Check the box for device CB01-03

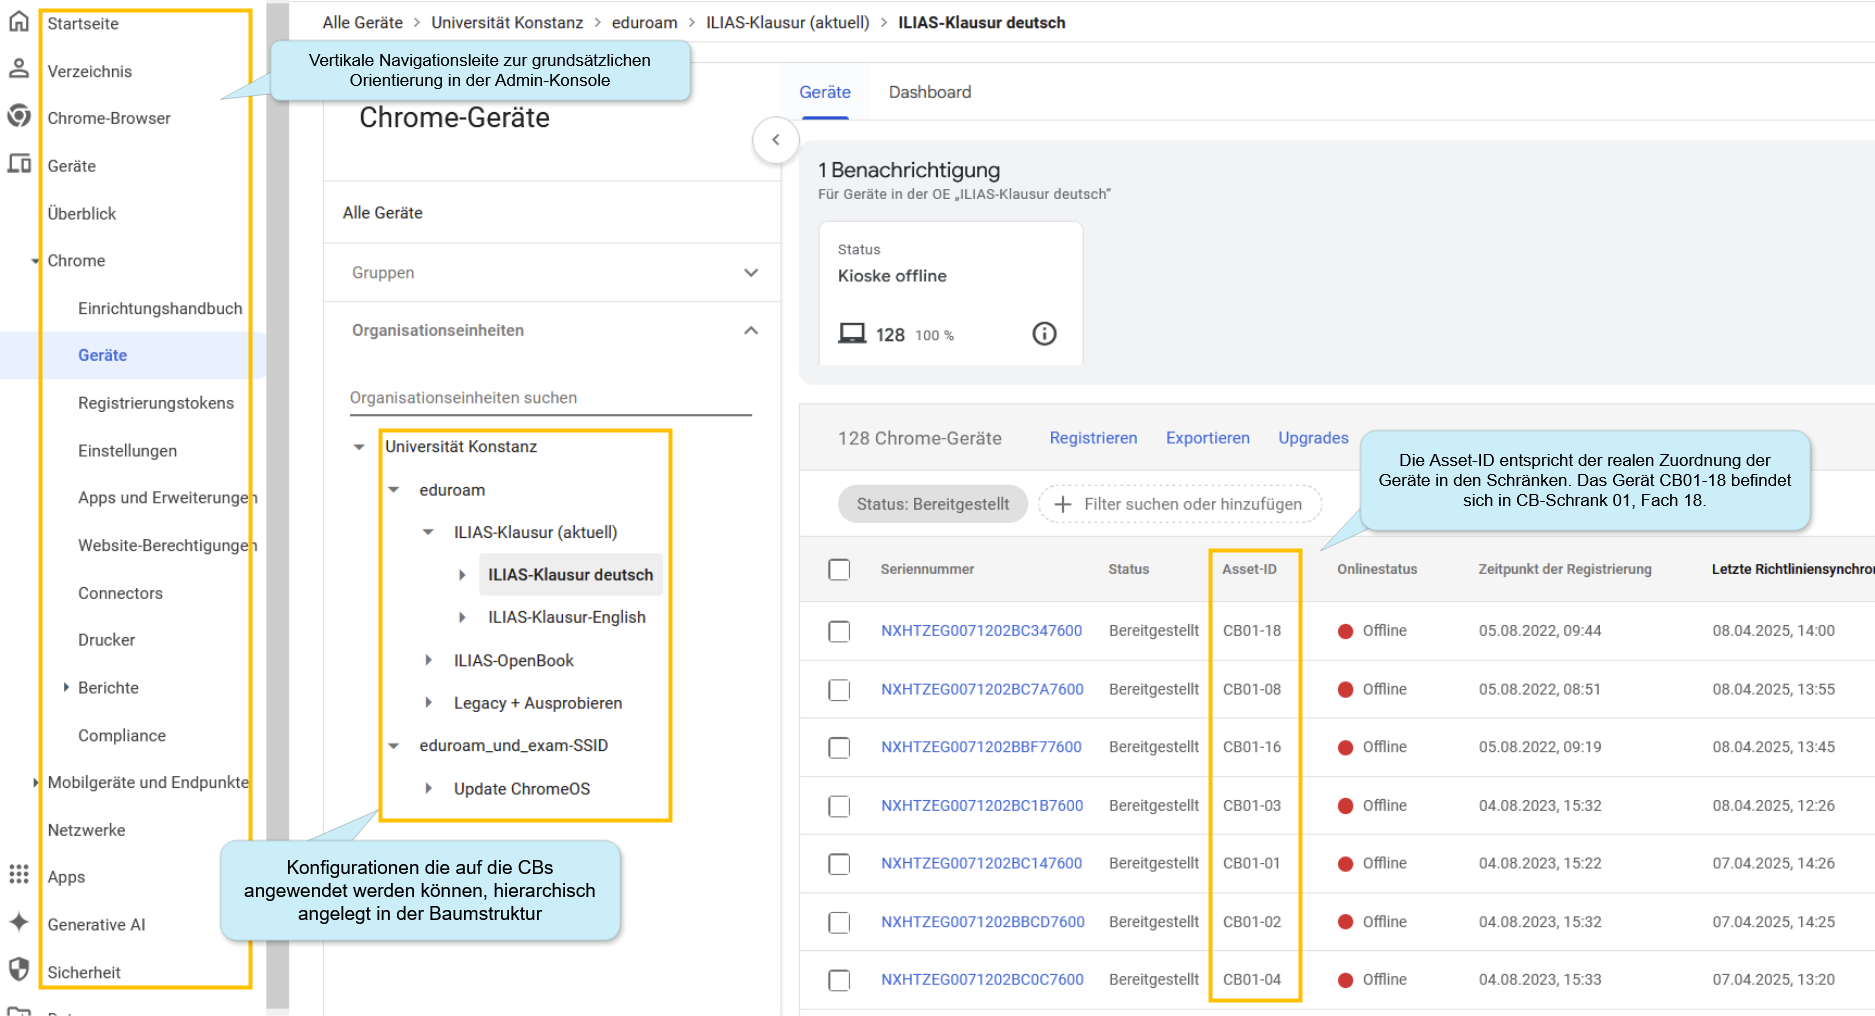tap(839, 806)
